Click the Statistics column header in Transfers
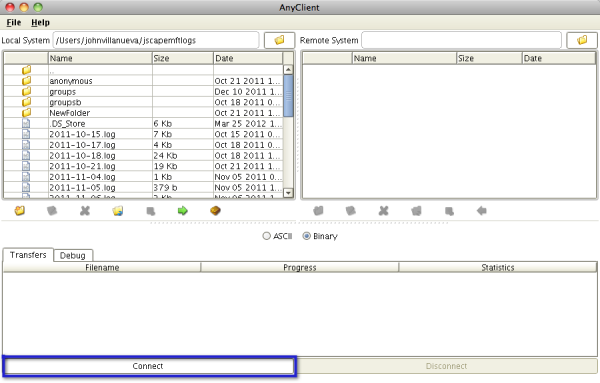 tap(497, 267)
